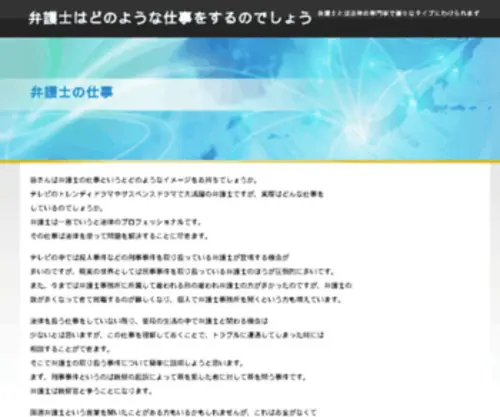Click the line starting また、今までは弁護士事務所に

(191, 286)
